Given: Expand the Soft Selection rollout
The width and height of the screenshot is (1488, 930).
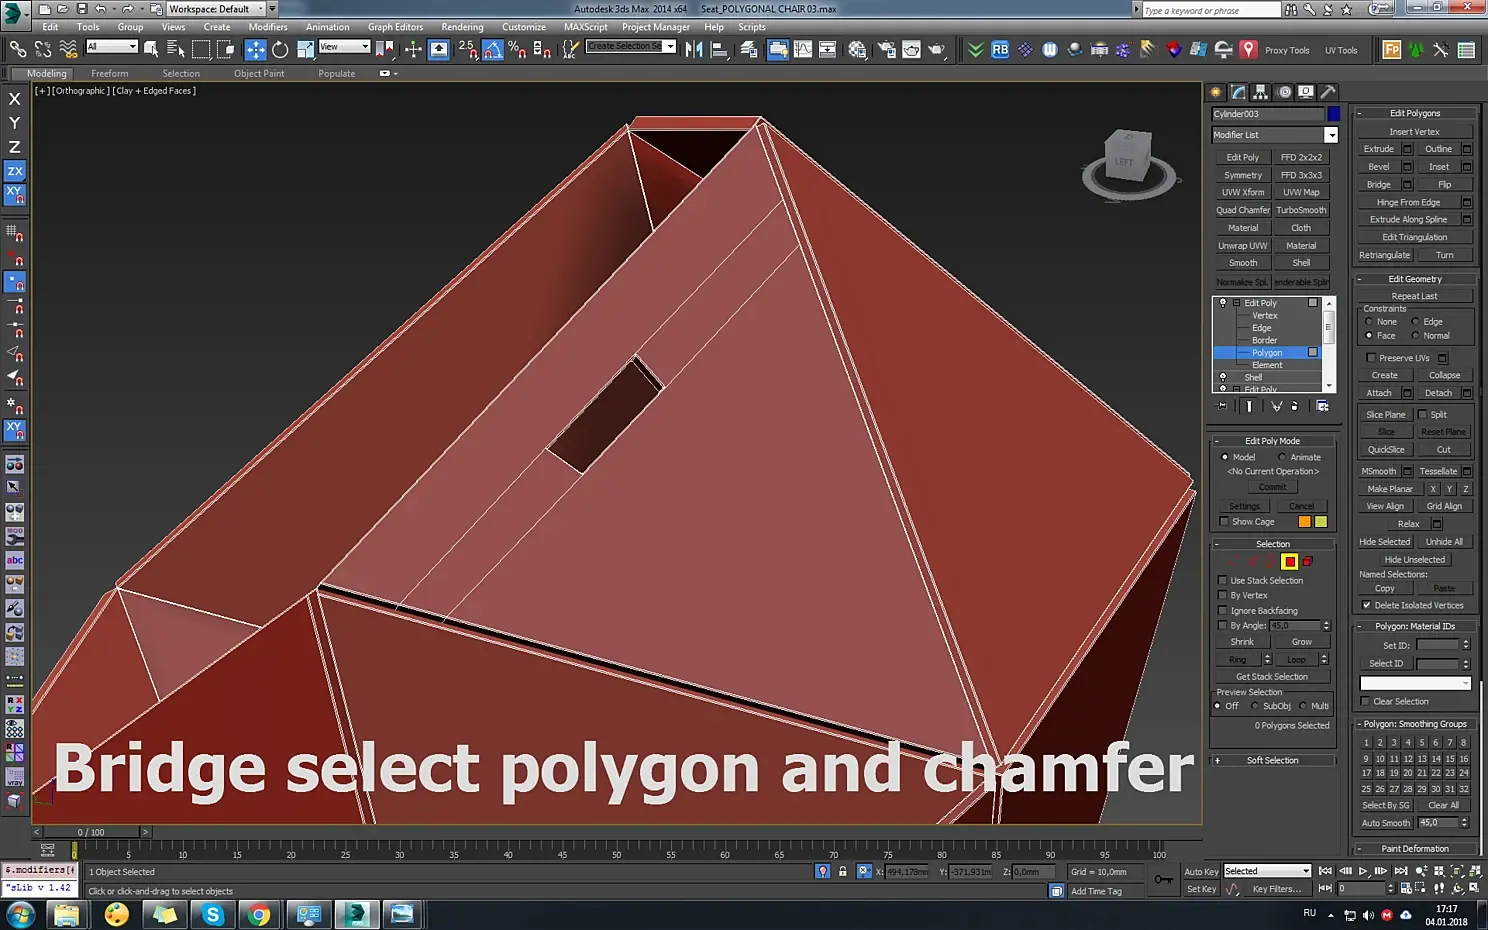Looking at the screenshot, I should [1272, 761].
